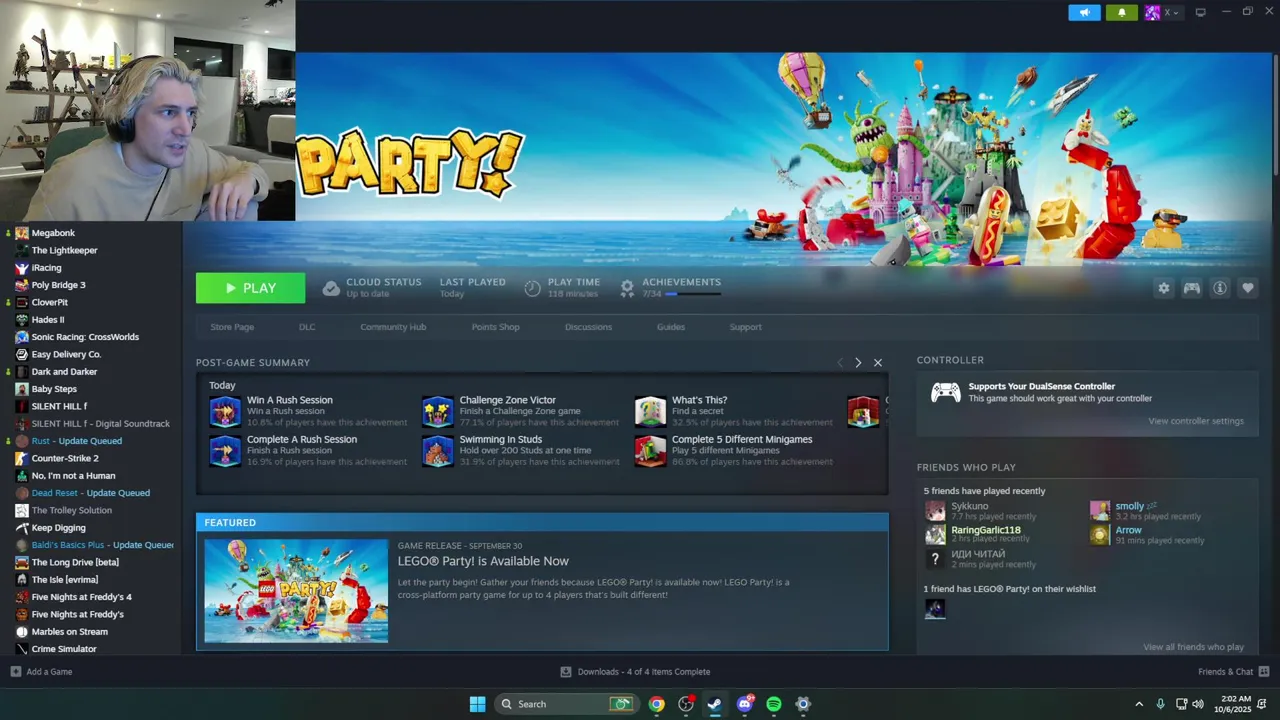Expand the account name dropdown
This screenshot has width=1280, height=720.
click(x=1171, y=12)
